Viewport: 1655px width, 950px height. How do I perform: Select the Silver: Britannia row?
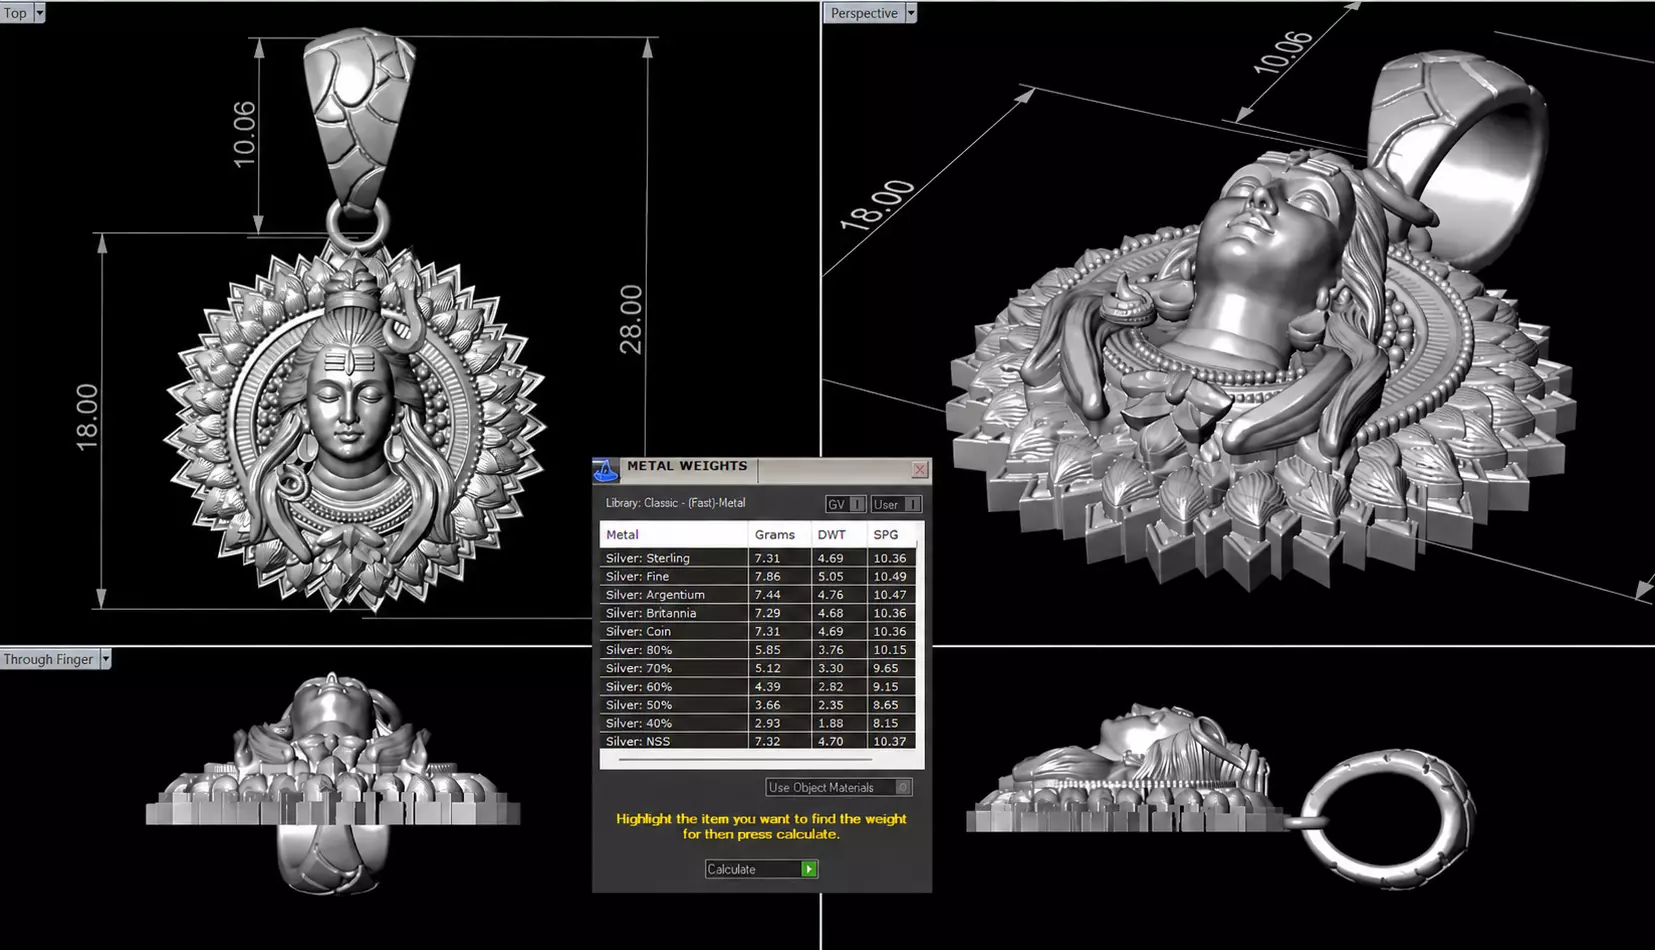[x=758, y=613]
